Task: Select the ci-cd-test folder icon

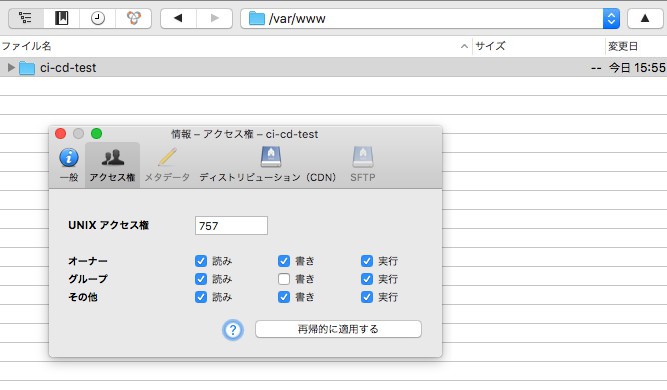Action: (26, 68)
